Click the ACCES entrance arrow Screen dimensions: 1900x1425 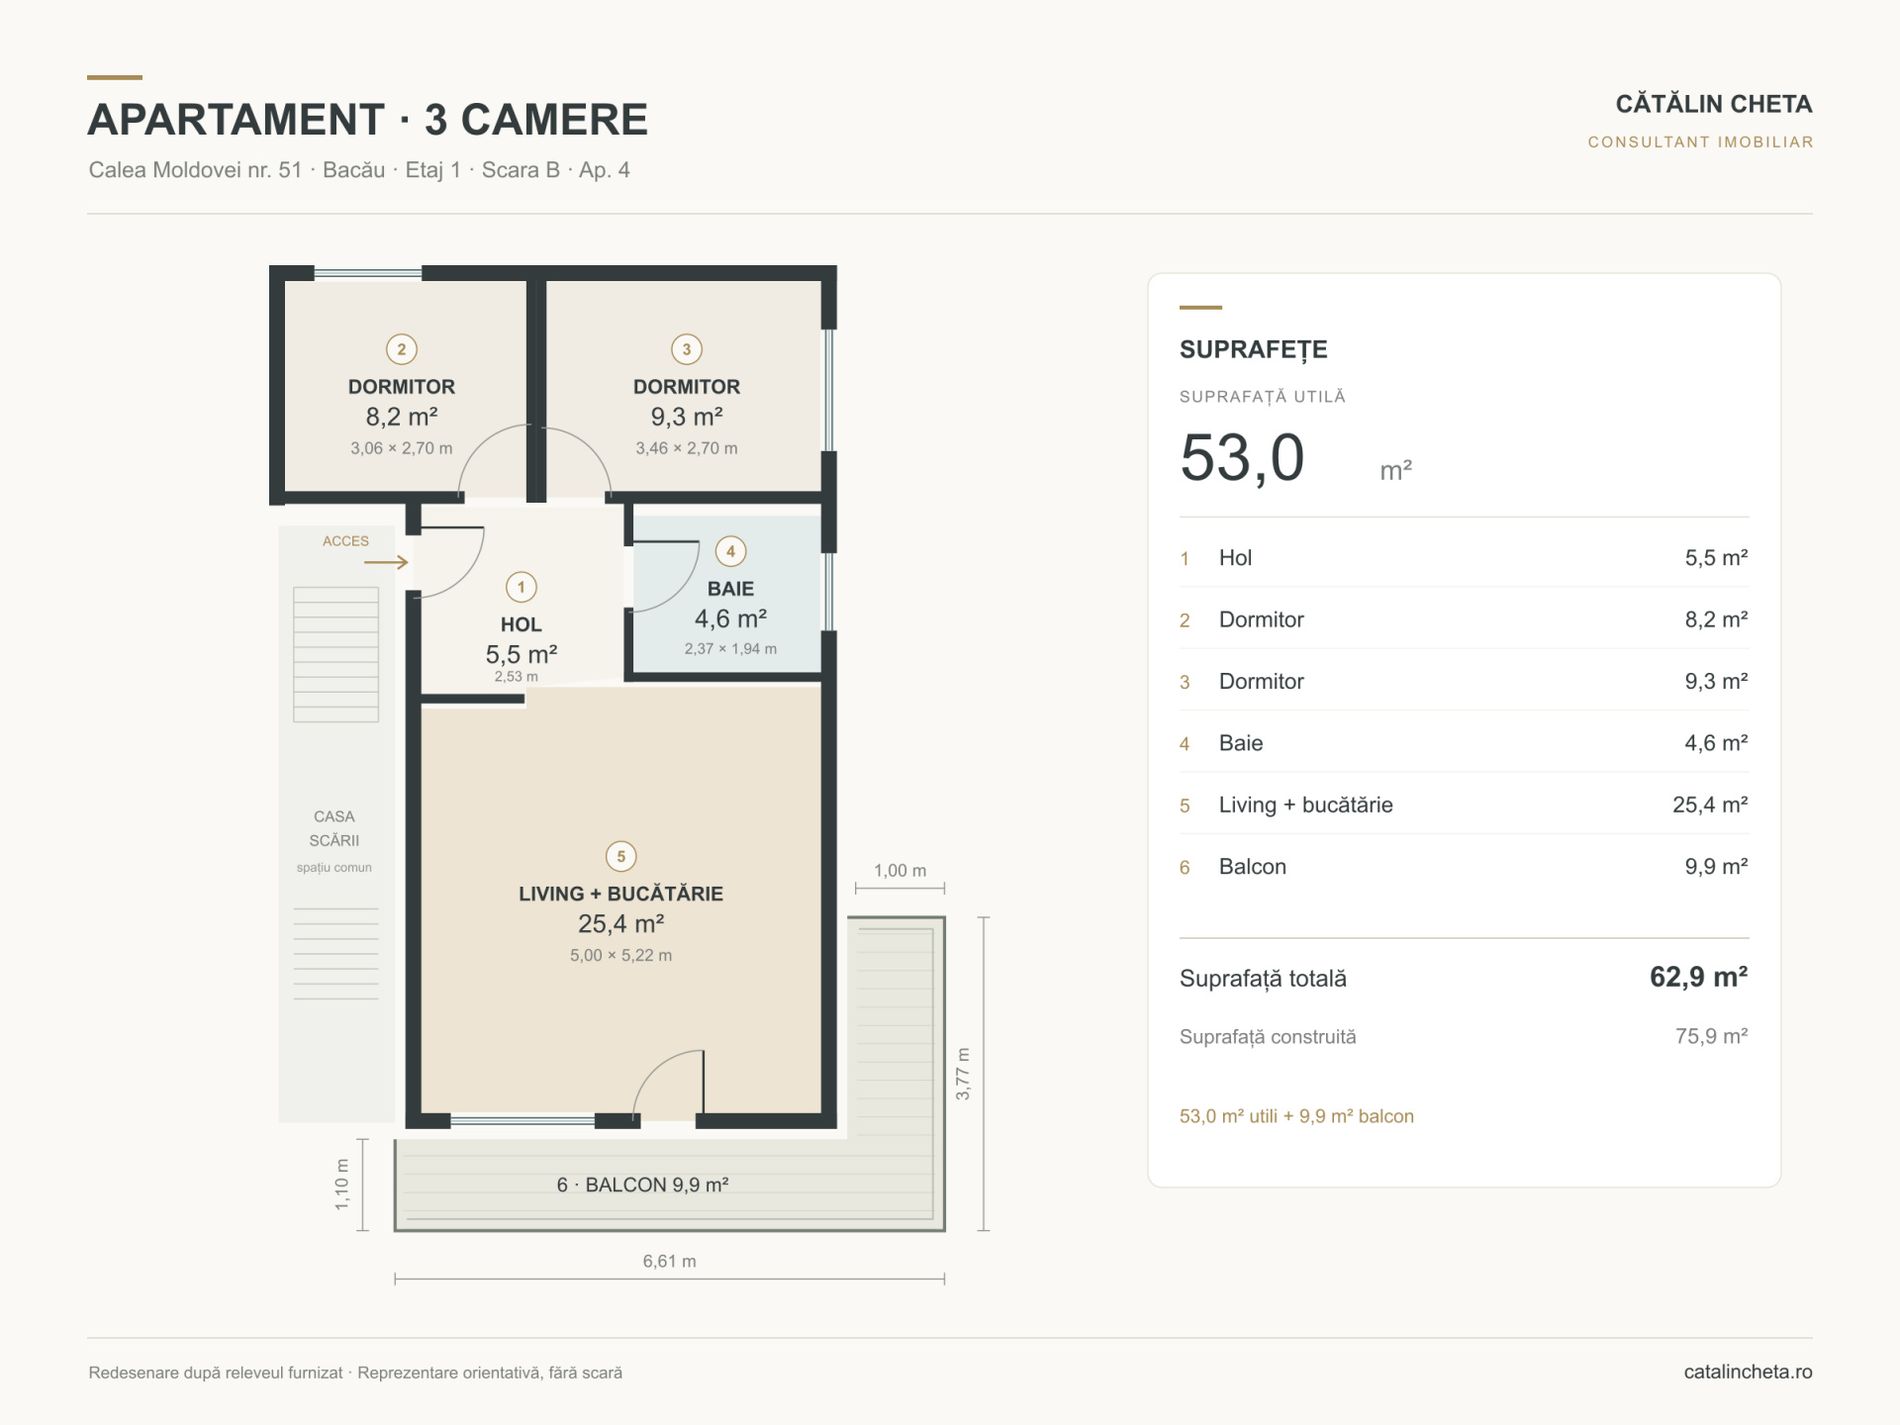386,562
